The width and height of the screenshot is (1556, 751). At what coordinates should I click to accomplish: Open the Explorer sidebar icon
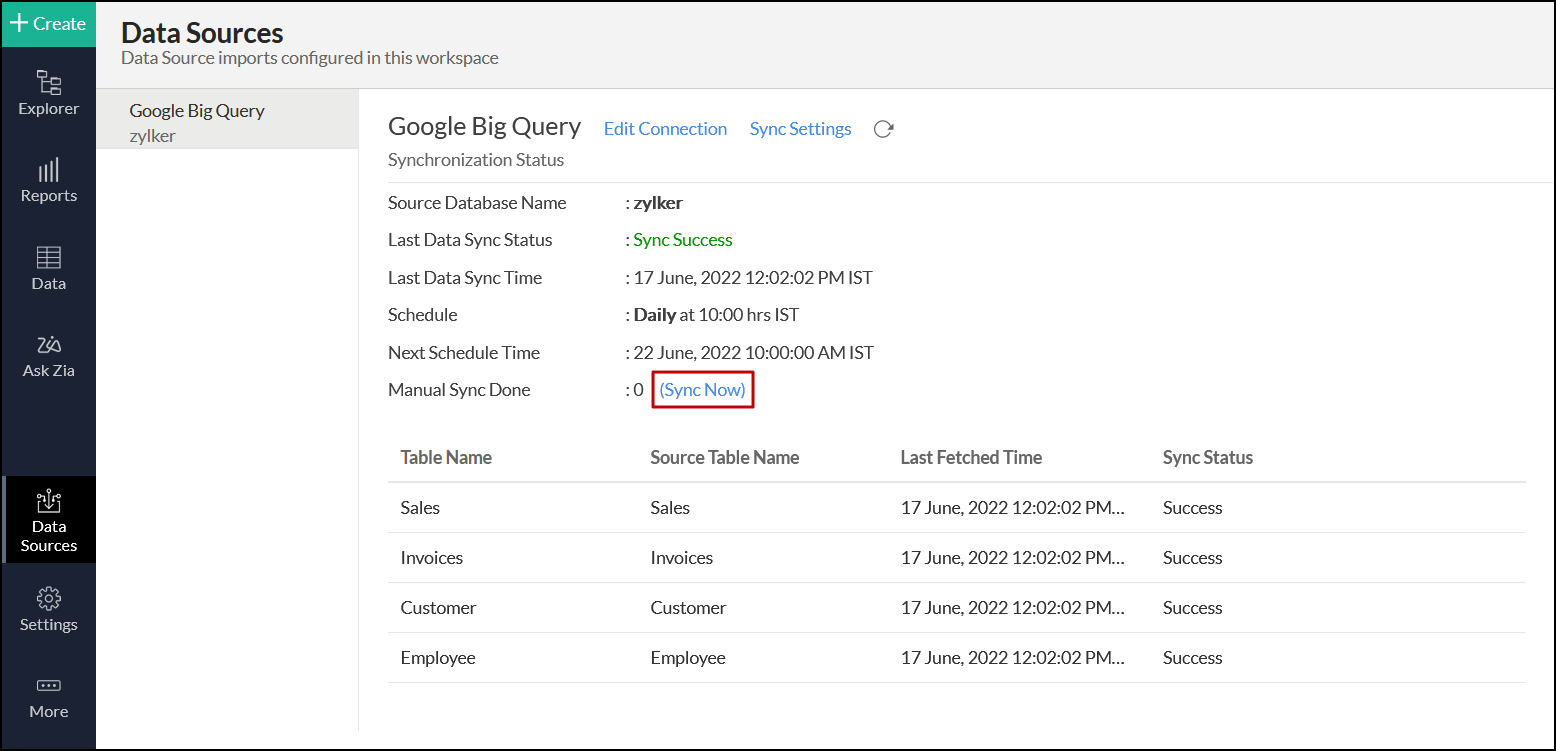[48, 93]
